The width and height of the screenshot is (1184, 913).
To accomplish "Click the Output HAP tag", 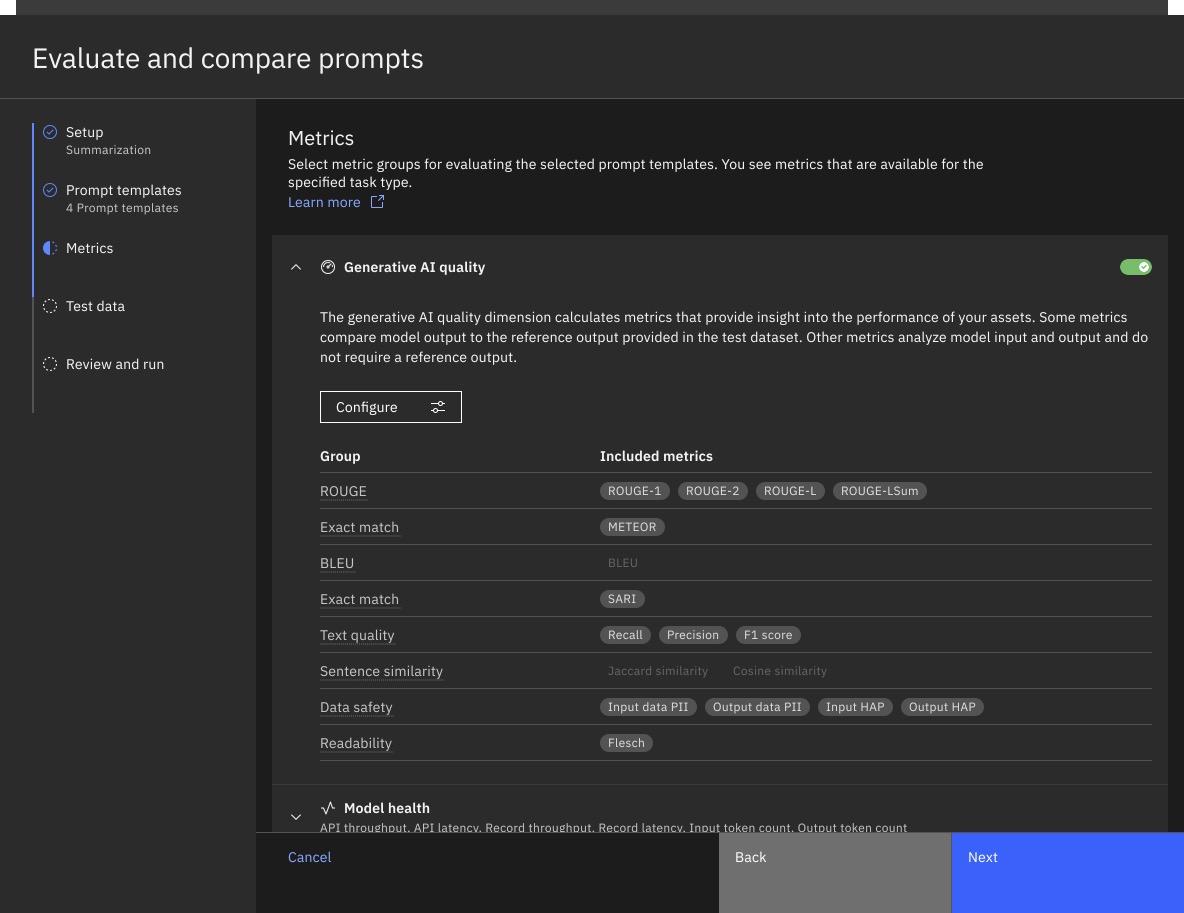I will tap(942, 708).
